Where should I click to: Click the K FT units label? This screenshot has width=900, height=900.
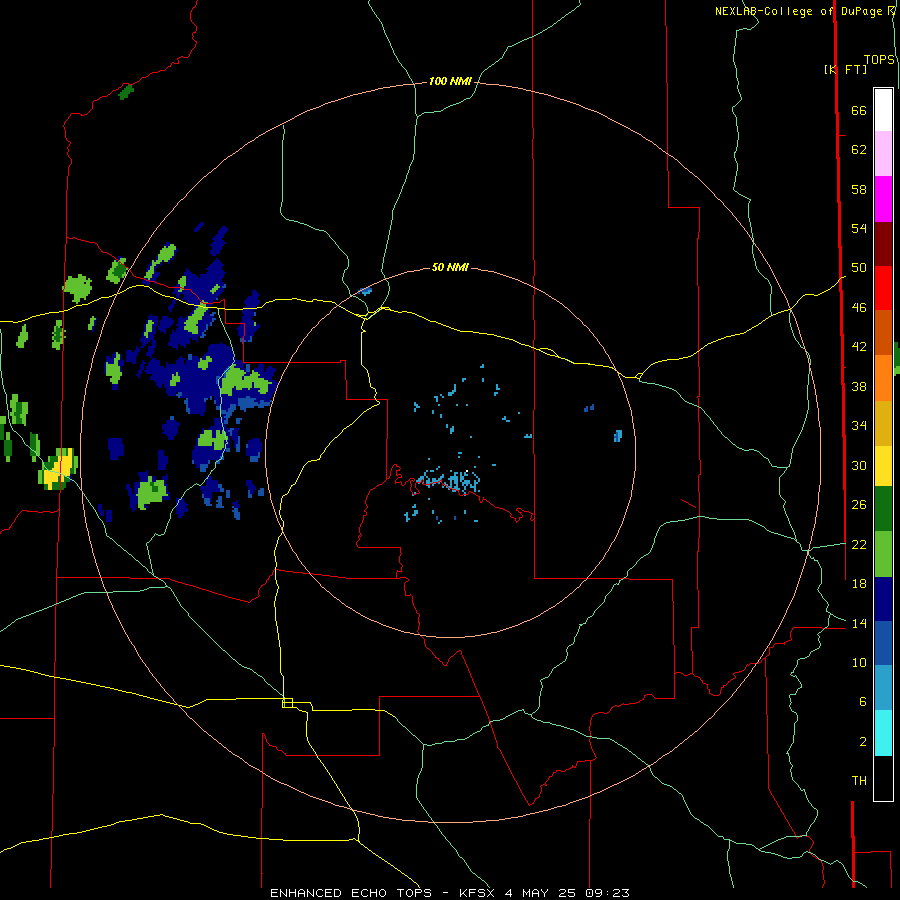(845, 69)
